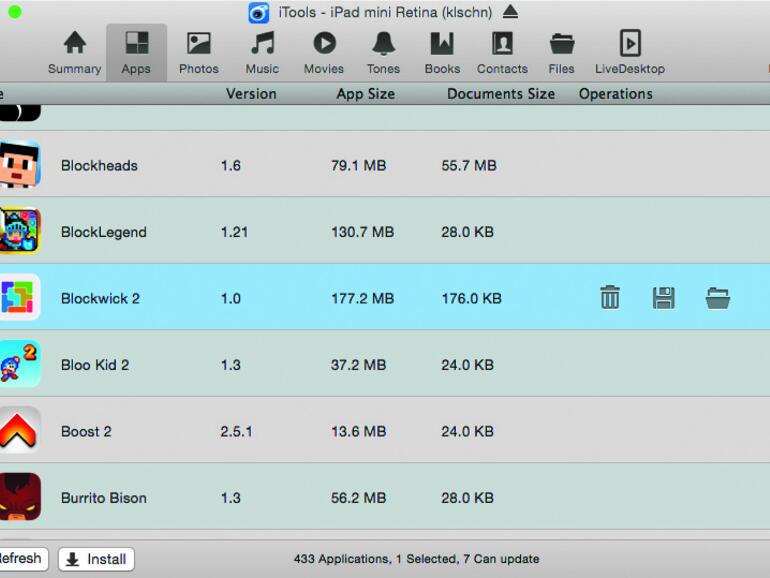
Task: Click the 177.2 MB app size
Action: tap(362, 299)
